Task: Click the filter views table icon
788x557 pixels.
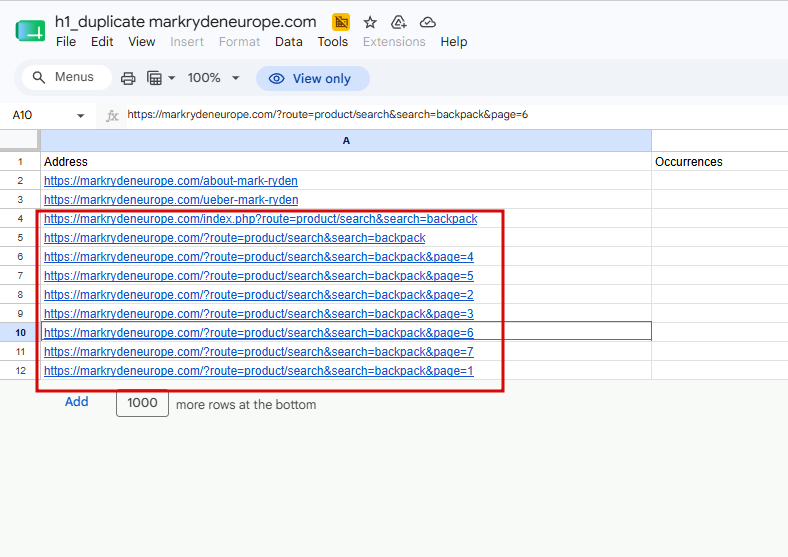Action: coord(154,78)
